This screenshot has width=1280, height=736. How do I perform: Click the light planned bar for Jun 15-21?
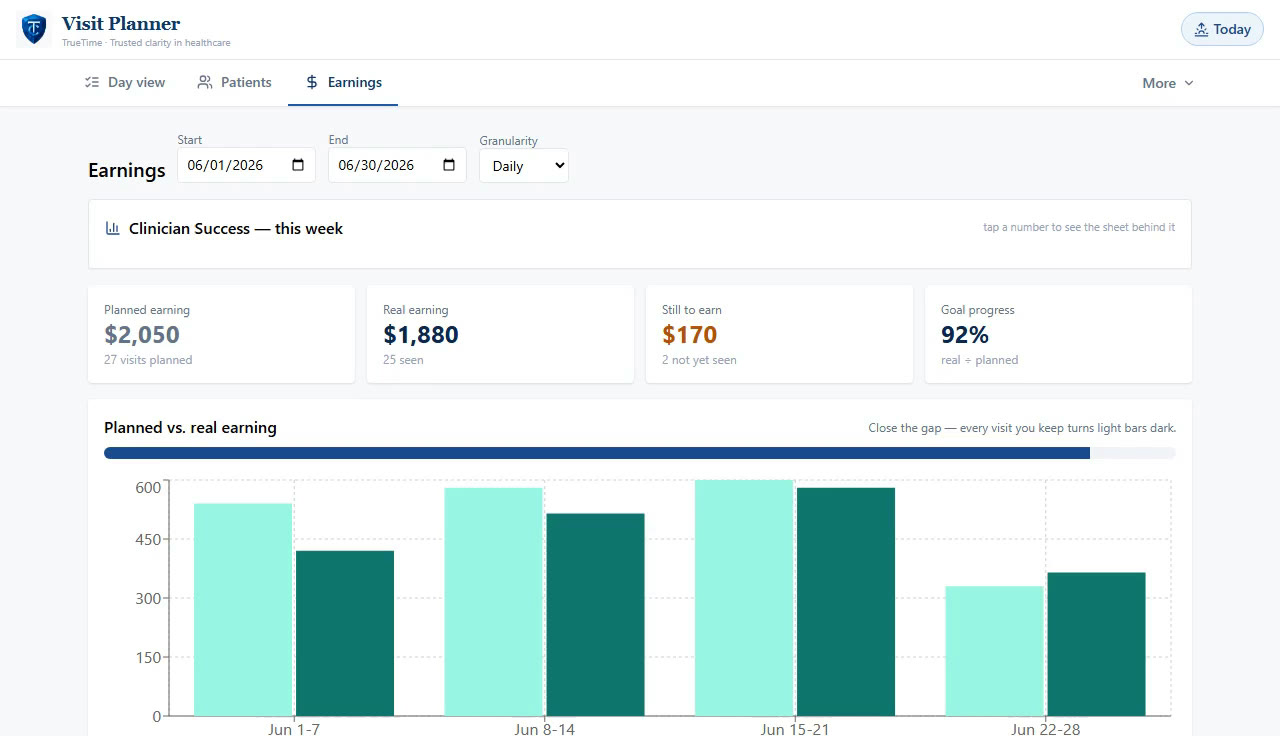(x=744, y=598)
